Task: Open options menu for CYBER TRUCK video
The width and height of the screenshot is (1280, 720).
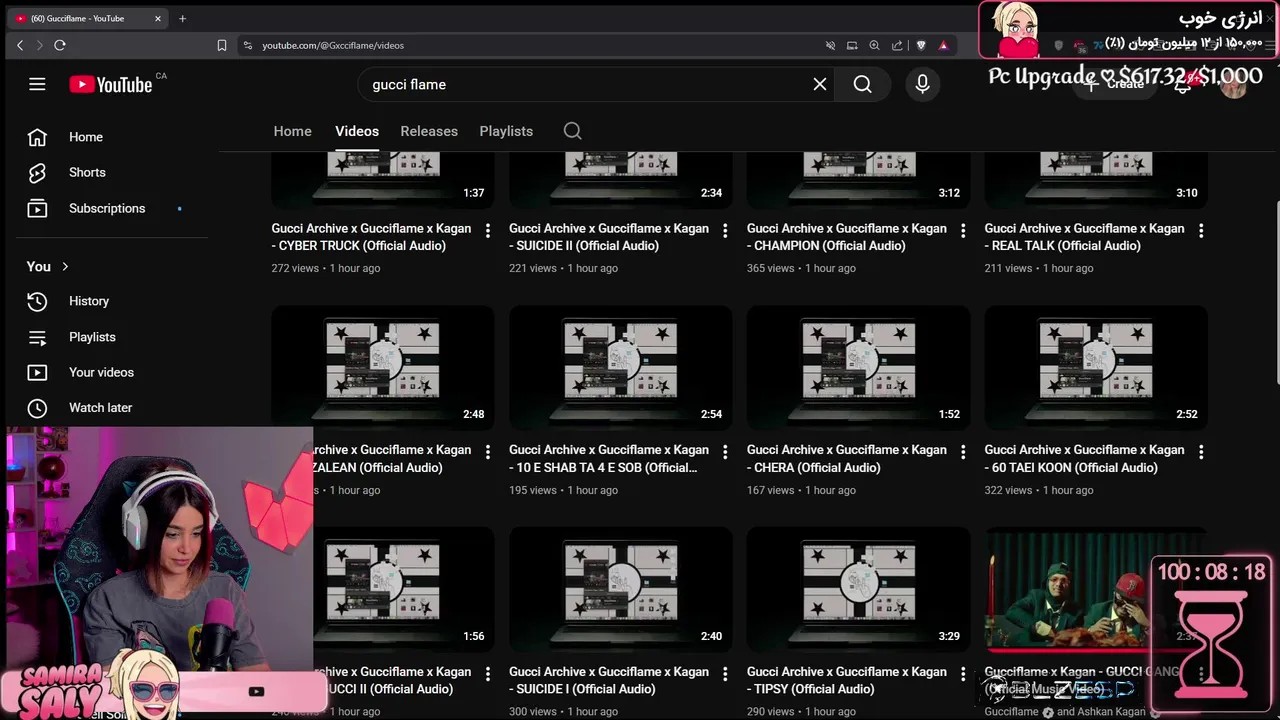Action: [488, 230]
